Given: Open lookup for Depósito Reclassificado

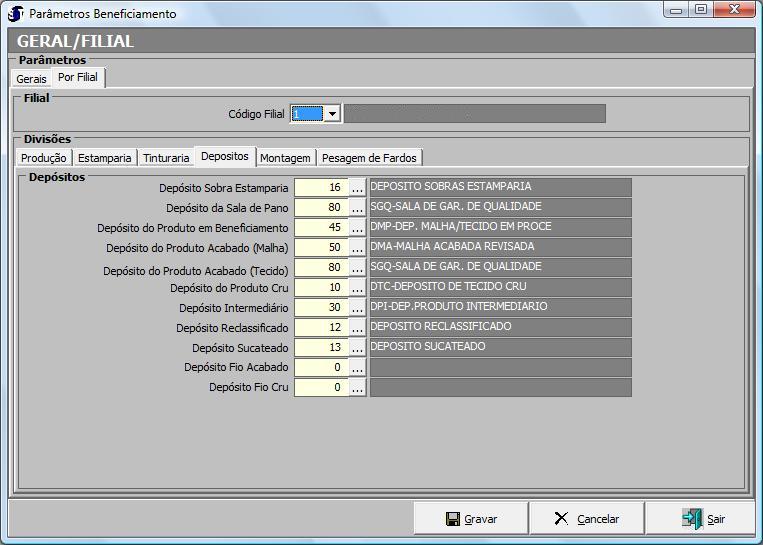Looking at the screenshot, I should [357, 328].
